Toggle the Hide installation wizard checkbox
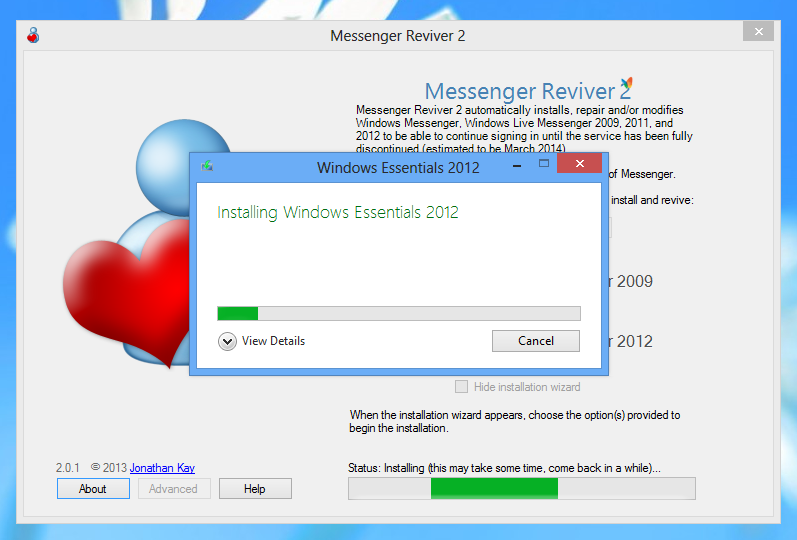The image size is (797, 540). coord(462,387)
